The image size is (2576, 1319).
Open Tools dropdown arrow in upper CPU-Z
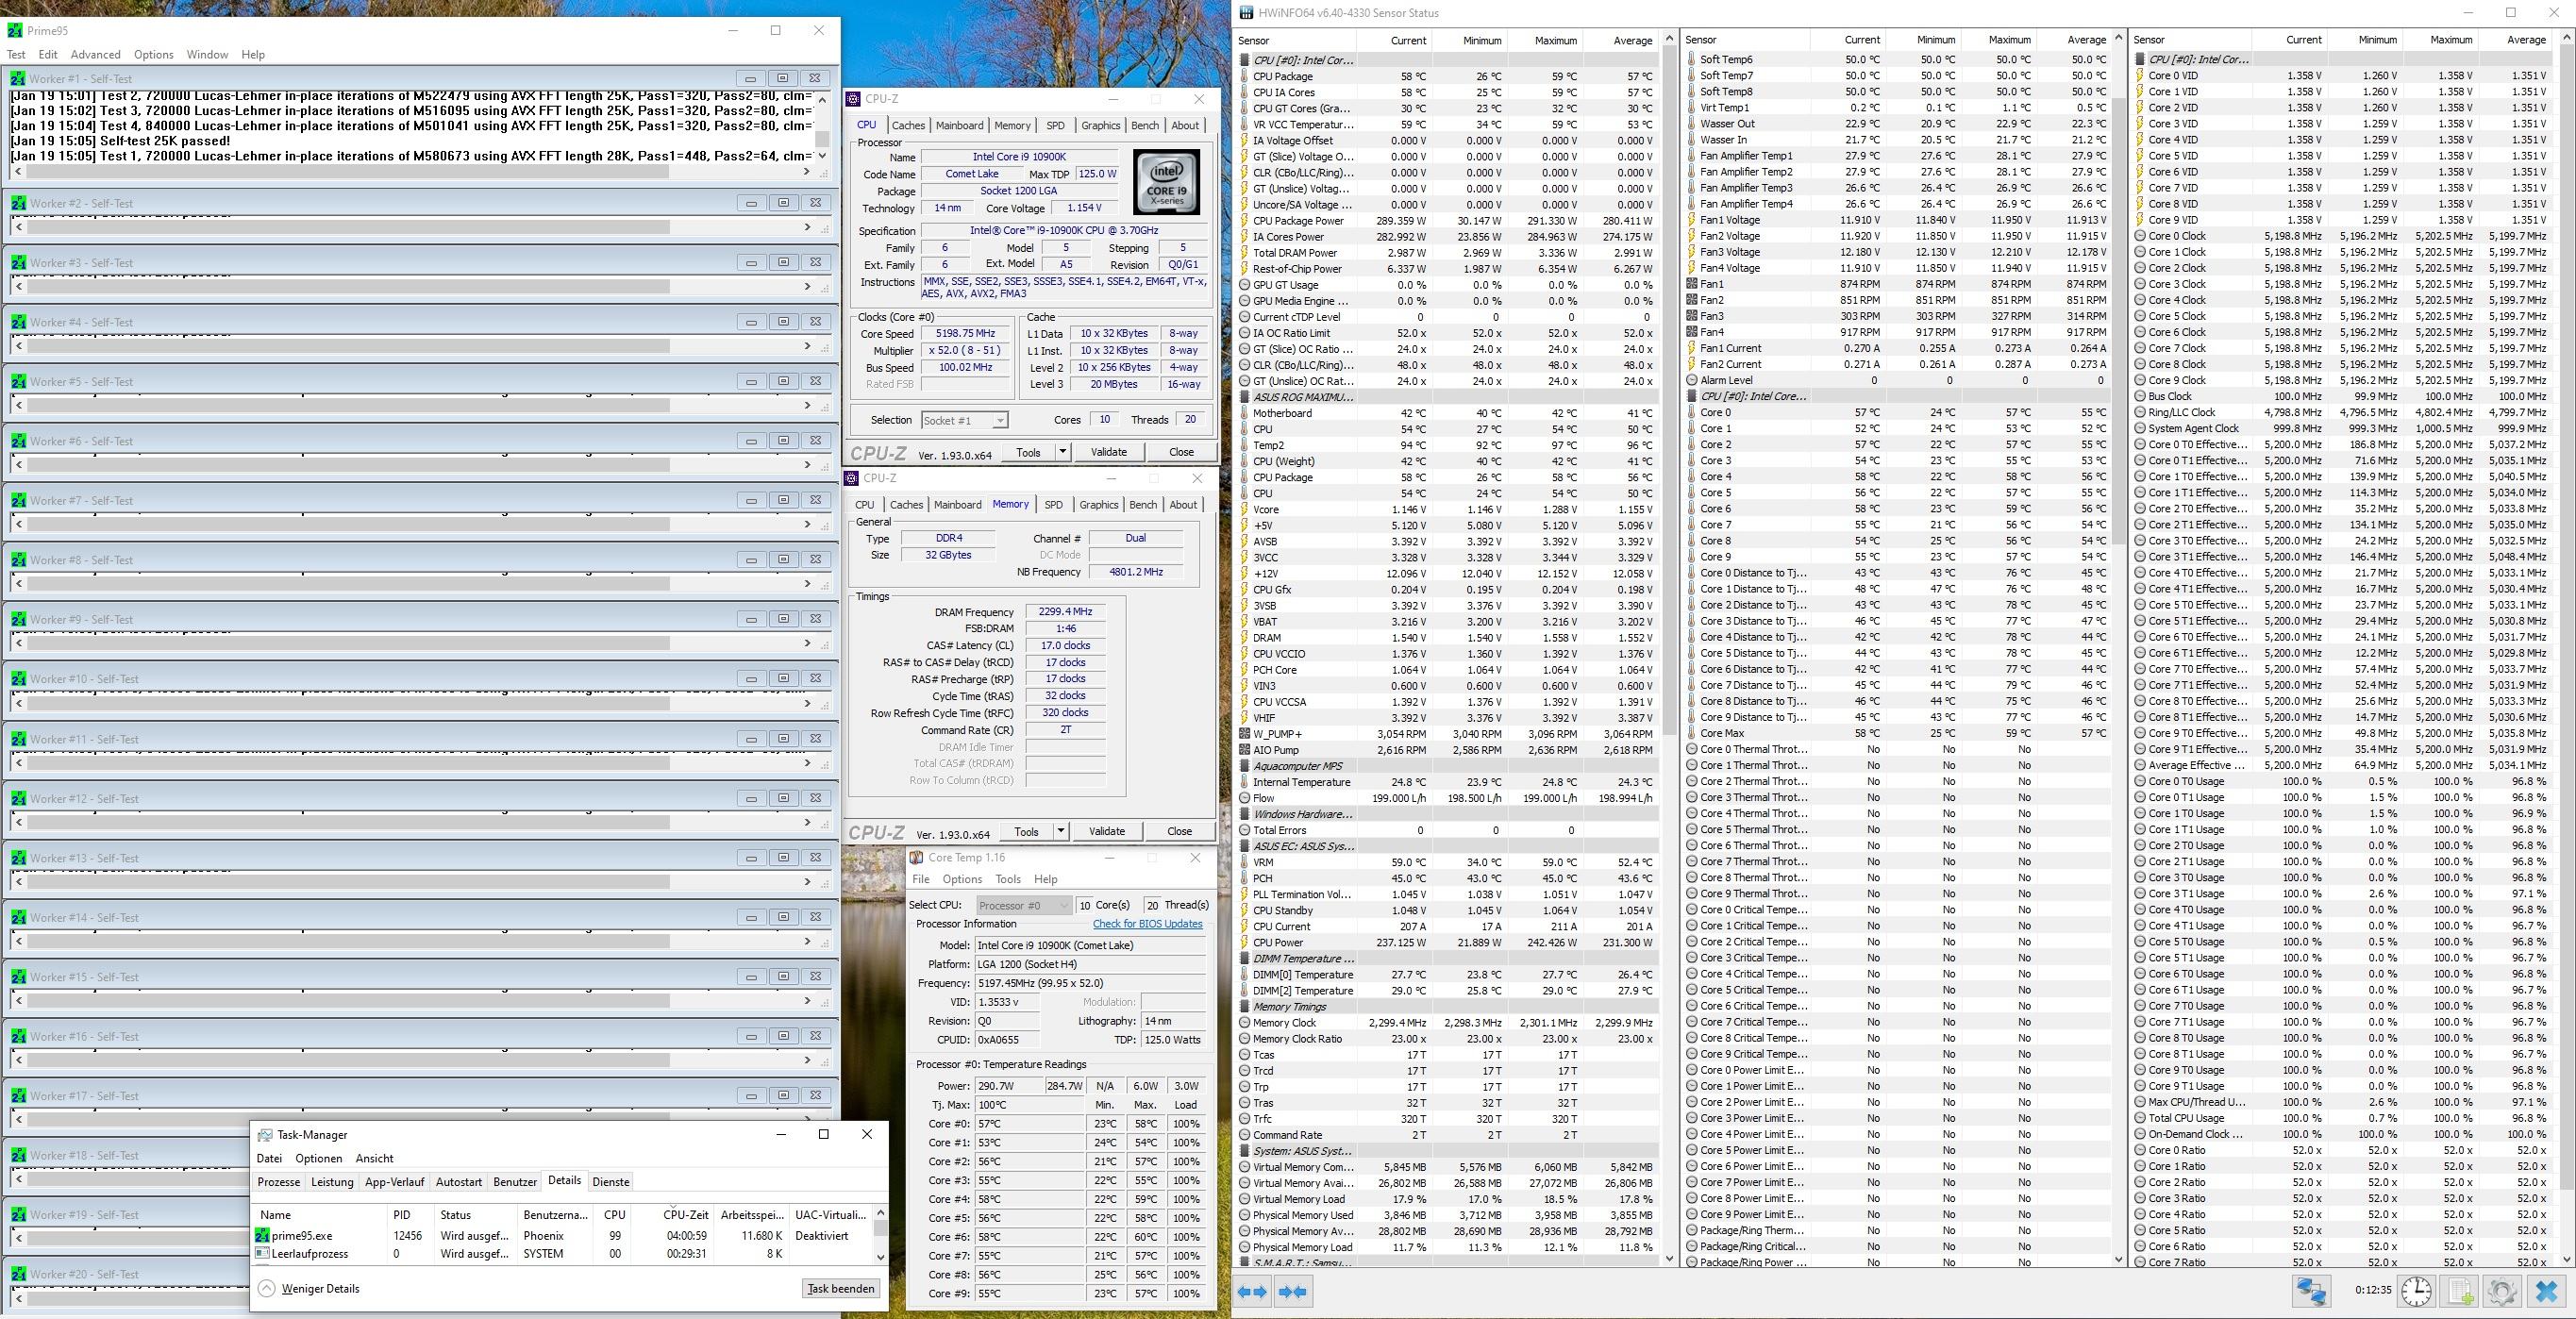click(x=1062, y=452)
